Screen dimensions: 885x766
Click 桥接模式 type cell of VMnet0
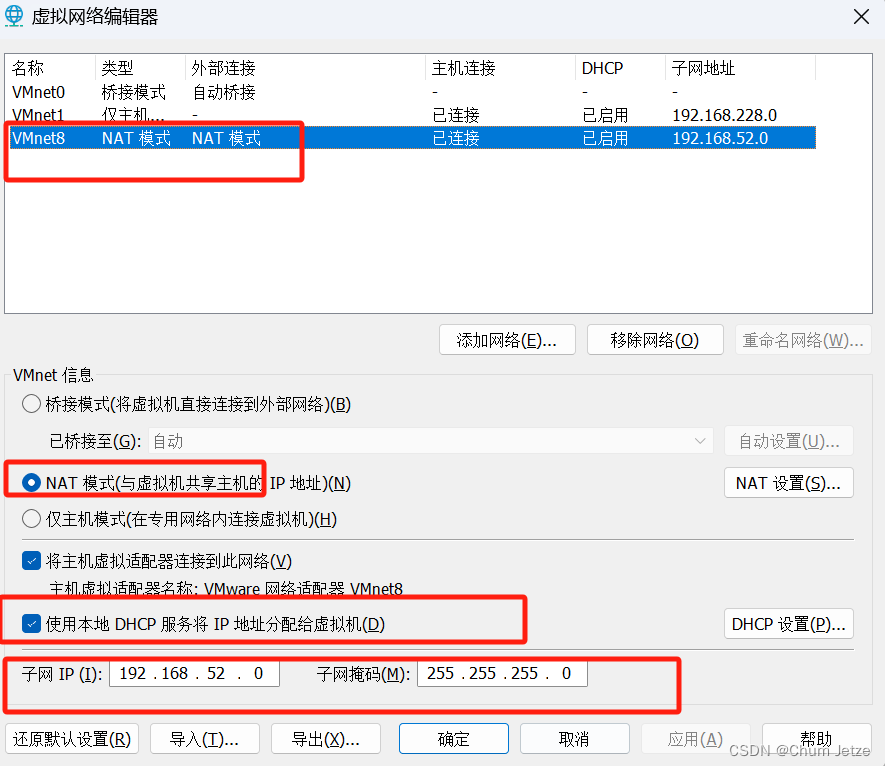tap(134, 92)
